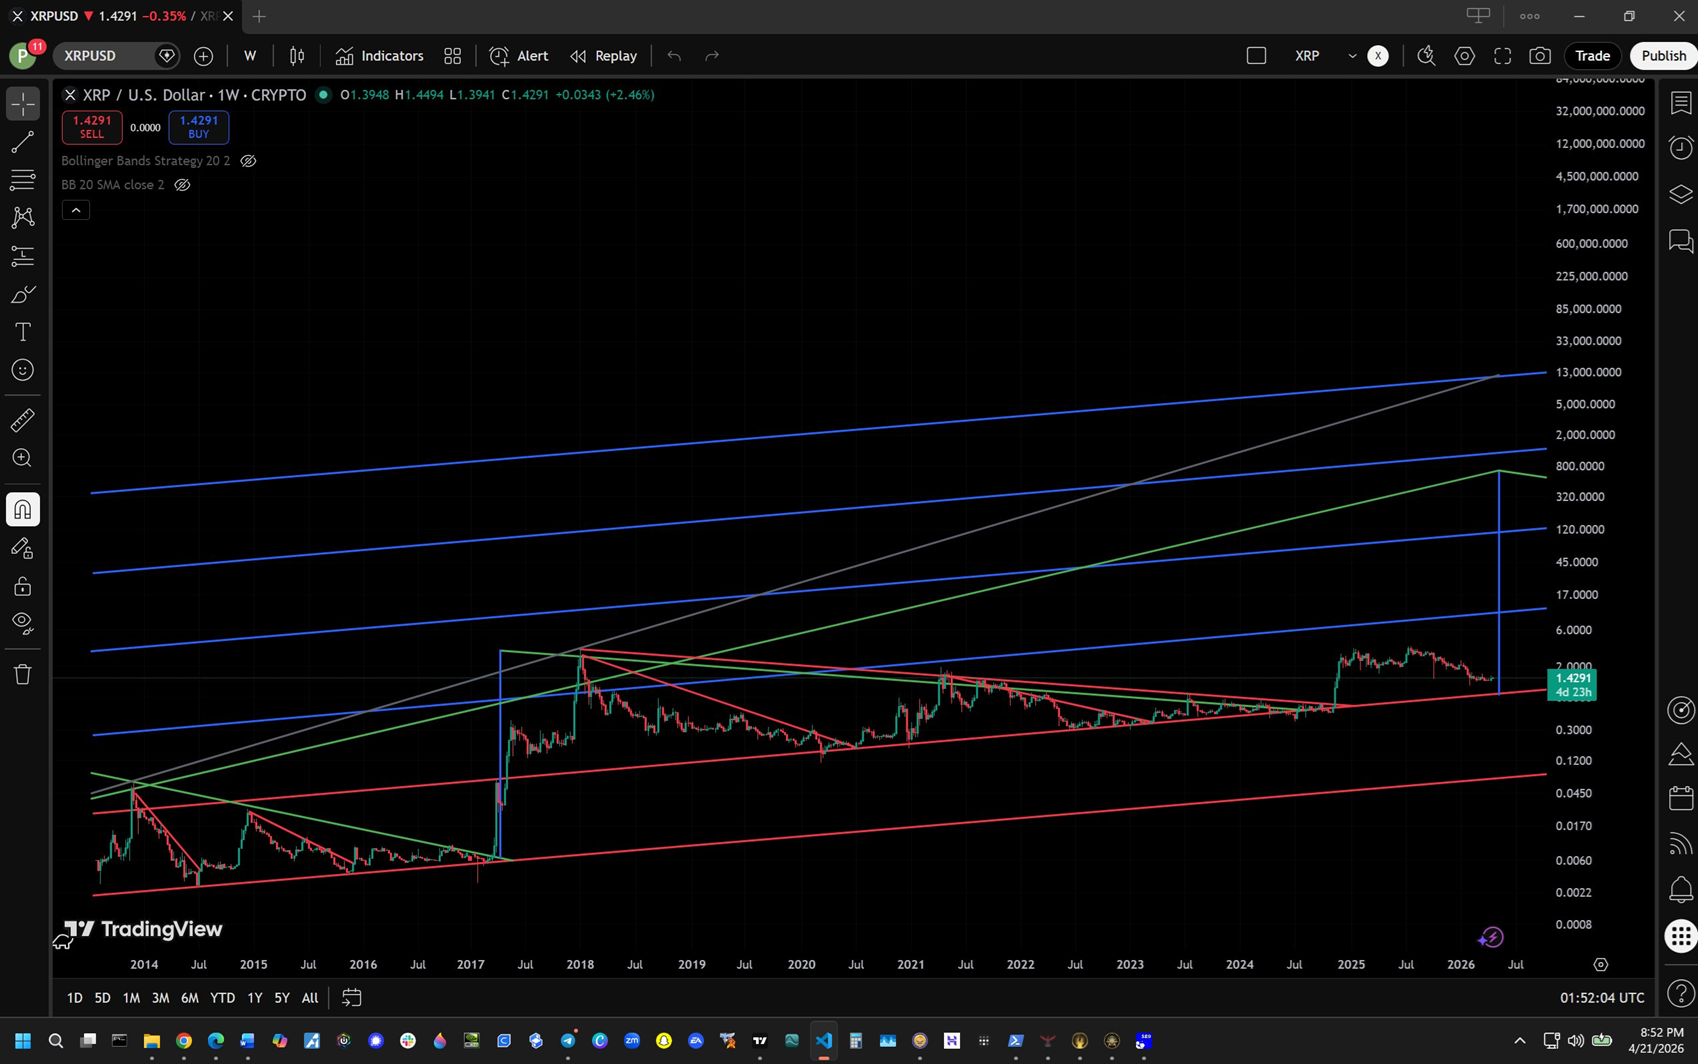Open the layout setup selector

click(1257, 56)
